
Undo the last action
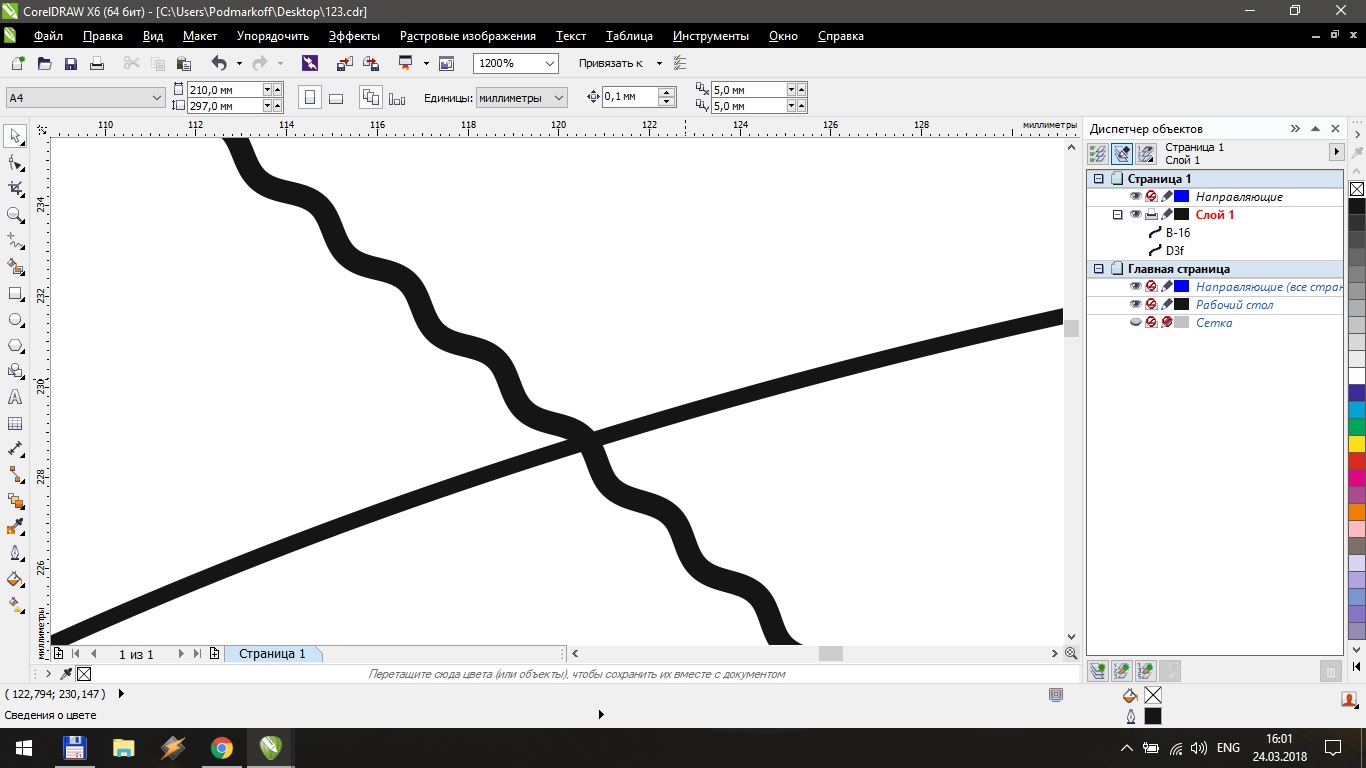219,63
